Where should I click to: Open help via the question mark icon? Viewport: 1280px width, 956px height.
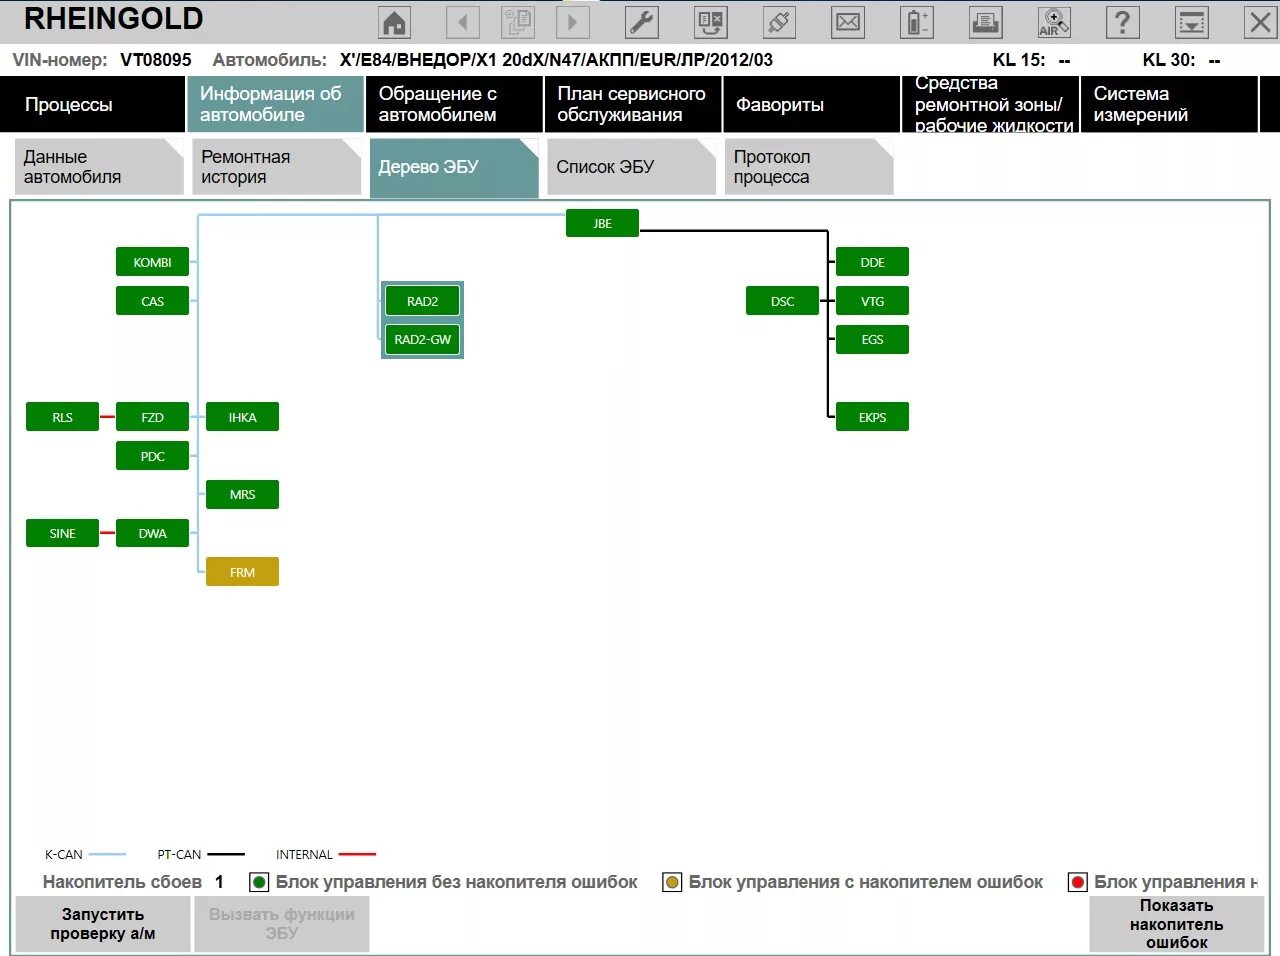click(1123, 22)
